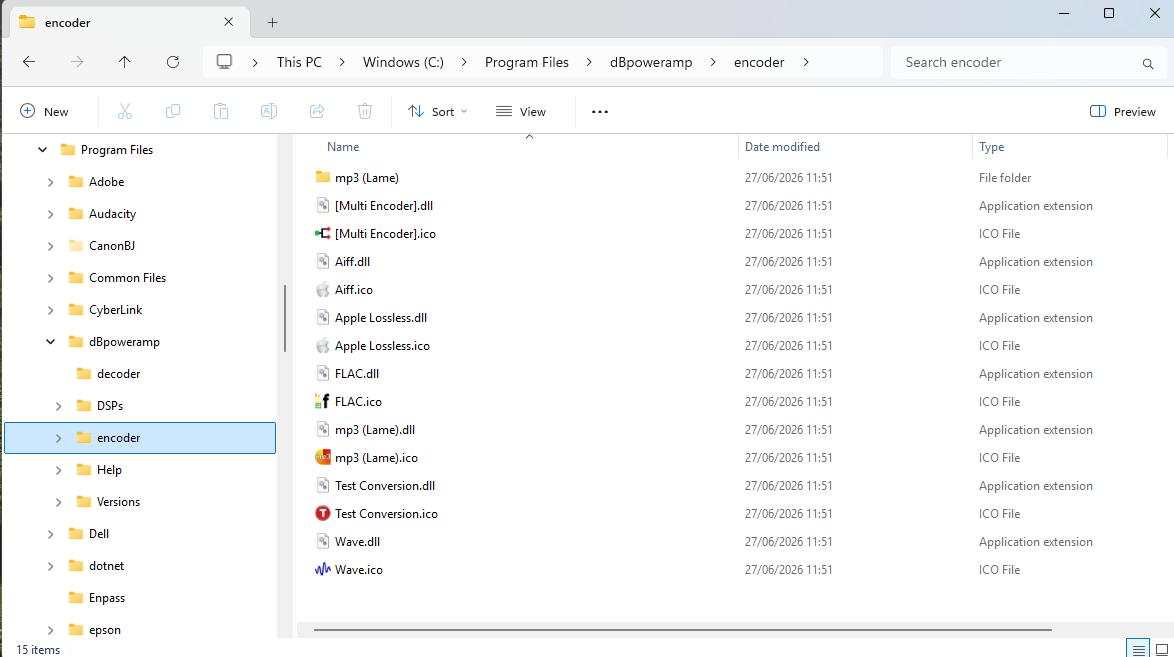Screen dimensions: 1174x657
Task: Click This PC in breadcrumb
Action: click(x=299, y=62)
